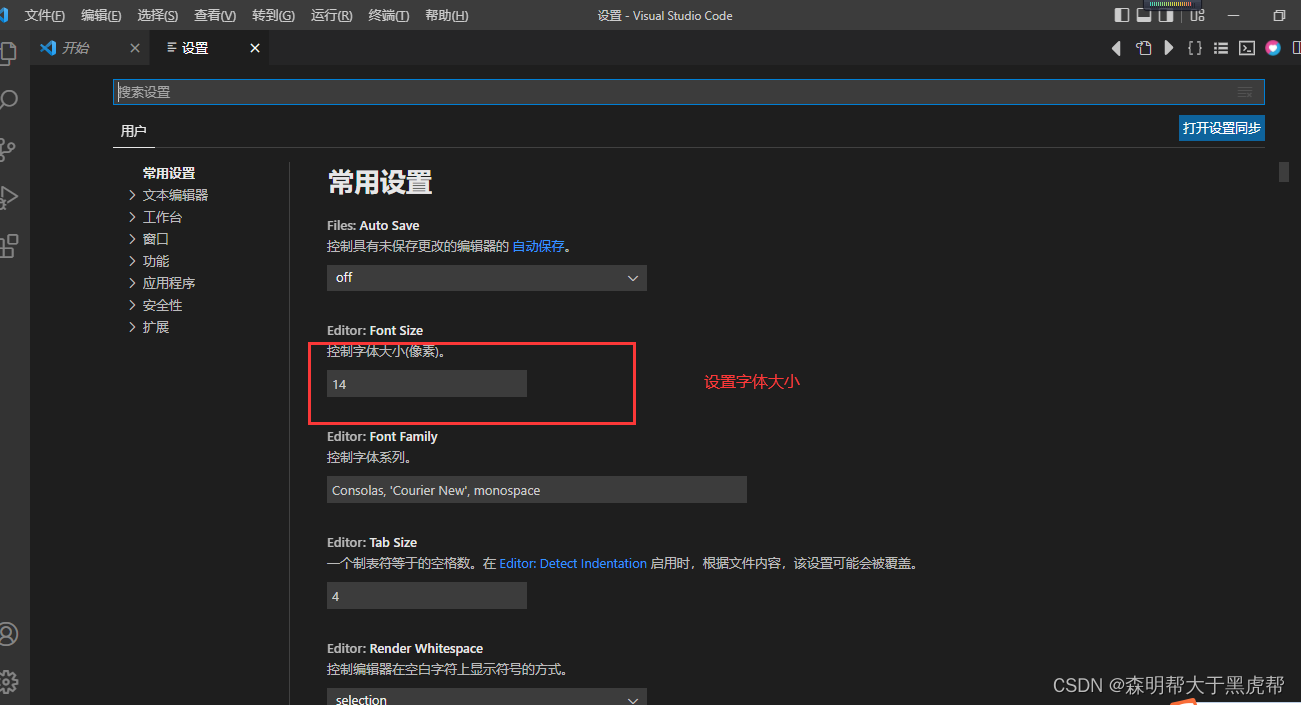
Task: Click the Tab Size field showing 4
Action: (427, 596)
